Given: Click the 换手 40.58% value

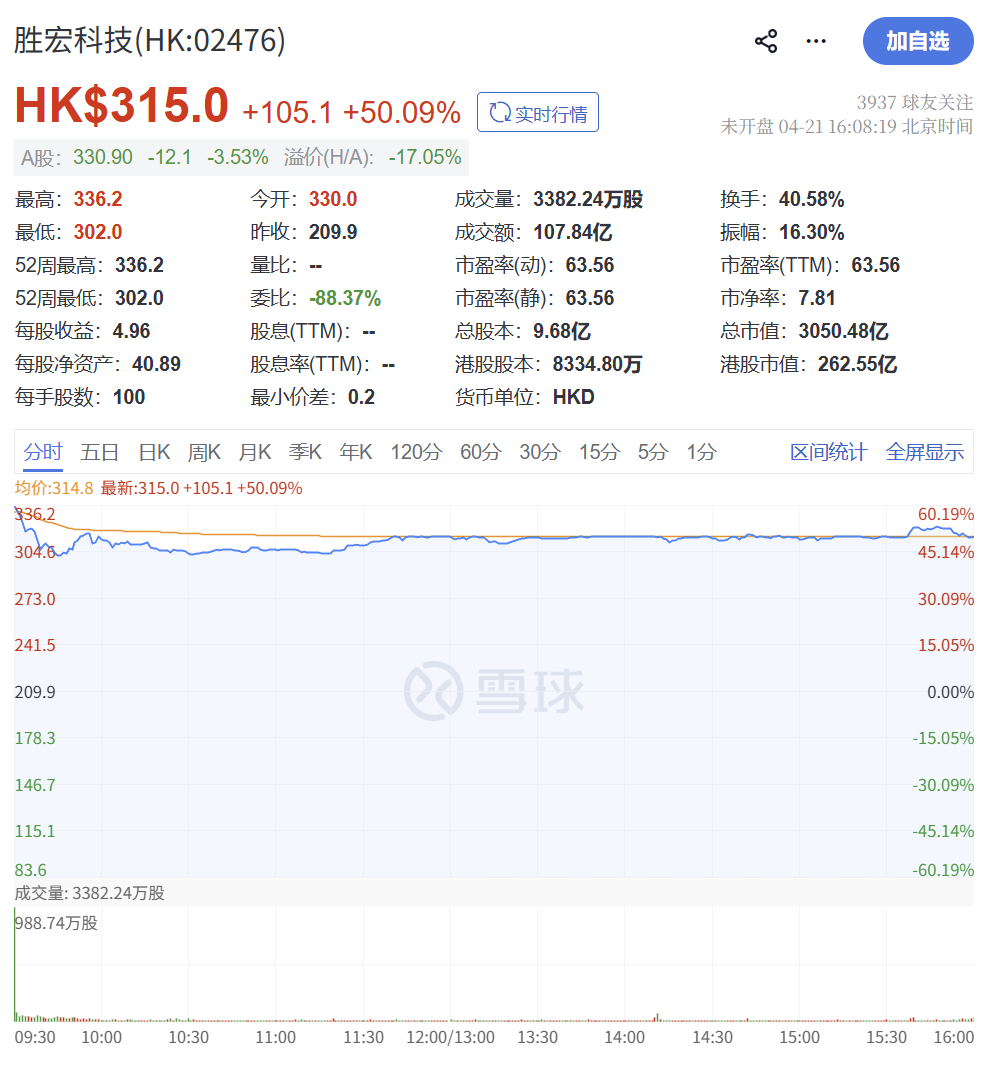Looking at the screenshot, I should pyautogui.click(x=812, y=199).
